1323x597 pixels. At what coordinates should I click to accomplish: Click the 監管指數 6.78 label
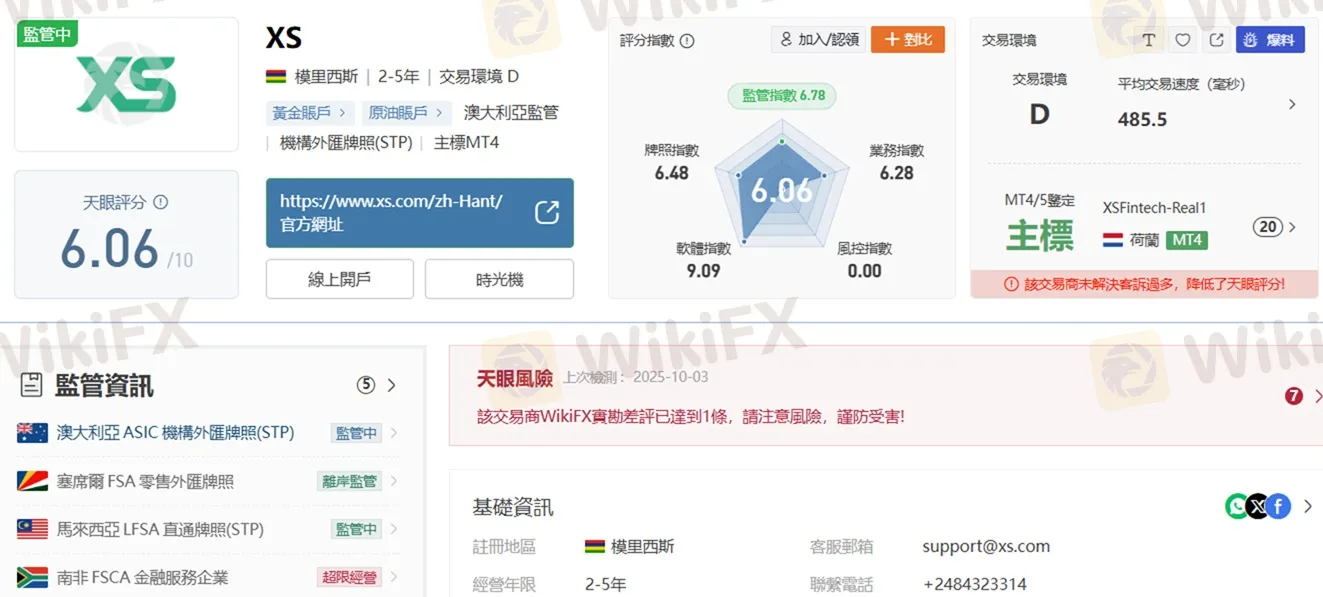pos(782,95)
